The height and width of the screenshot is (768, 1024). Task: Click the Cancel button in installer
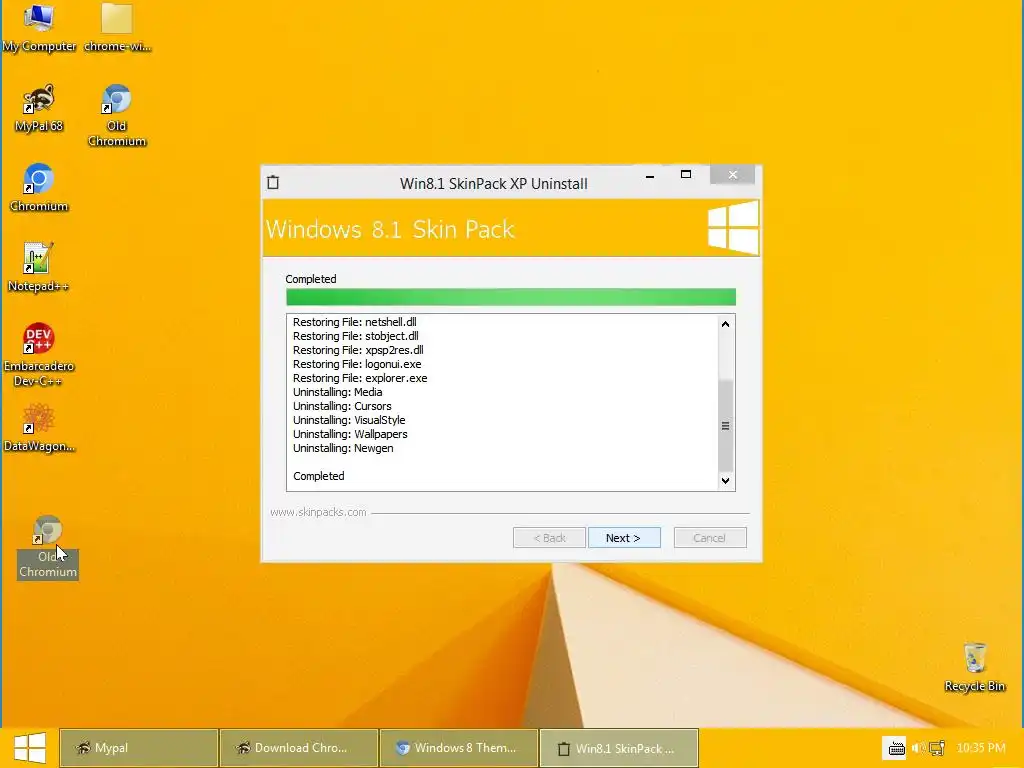click(710, 537)
